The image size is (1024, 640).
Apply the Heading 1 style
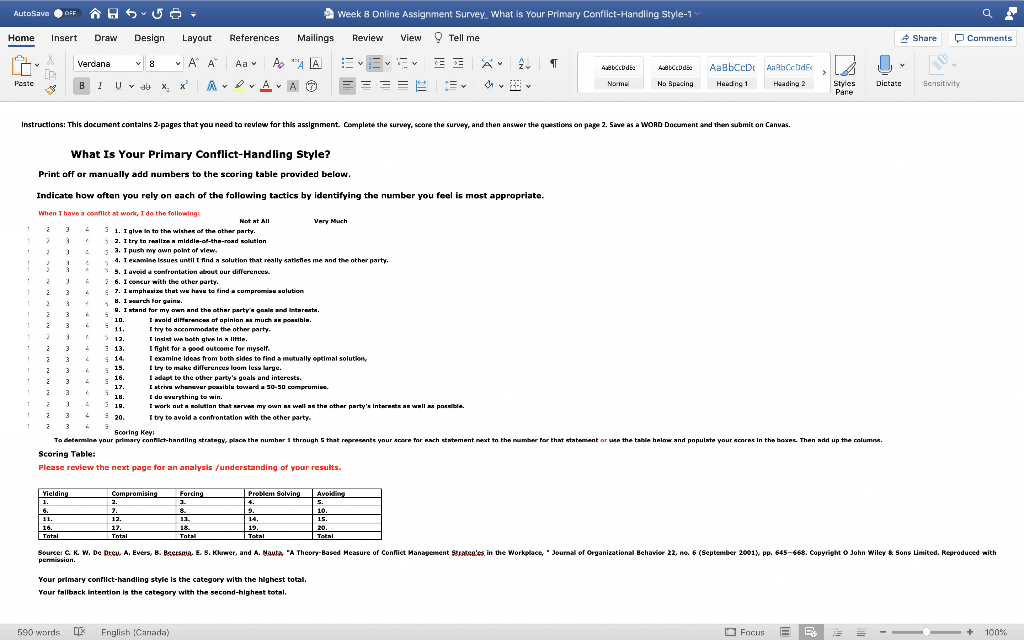732,72
